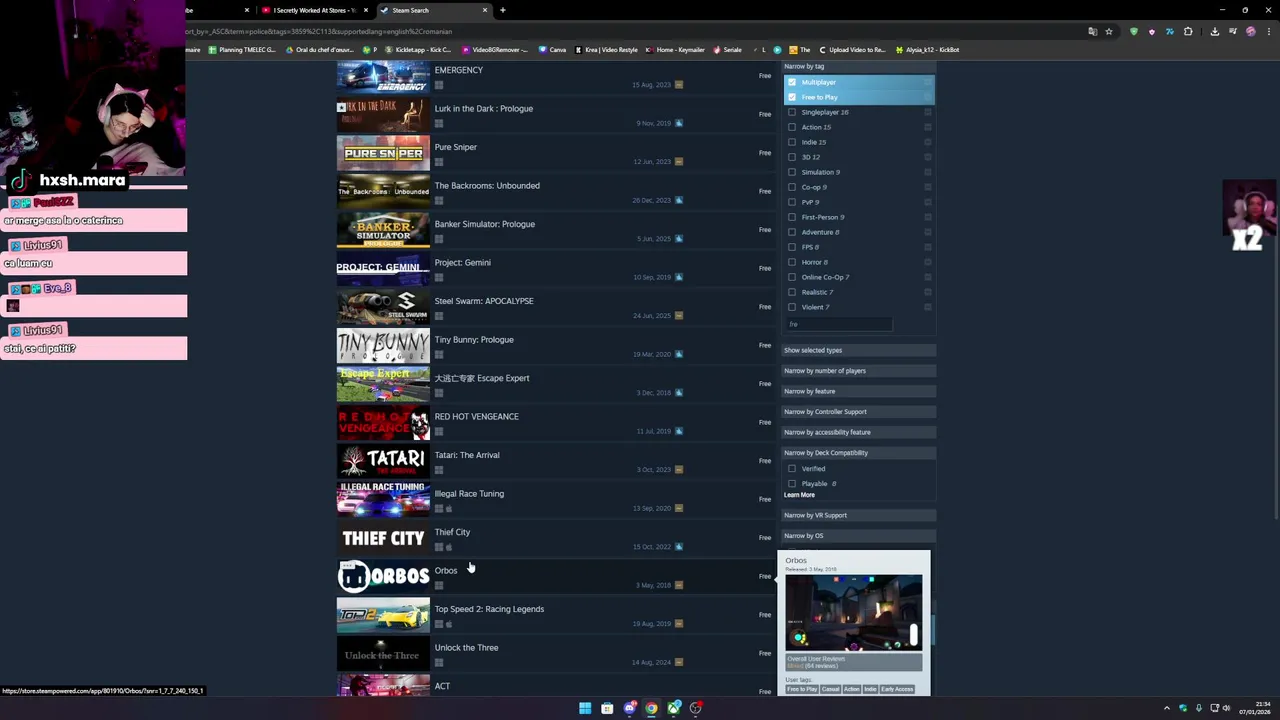The width and height of the screenshot is (1280, 720).
Task: Exclude the FPS tag via its exclude icon
Action: point(928,247)
